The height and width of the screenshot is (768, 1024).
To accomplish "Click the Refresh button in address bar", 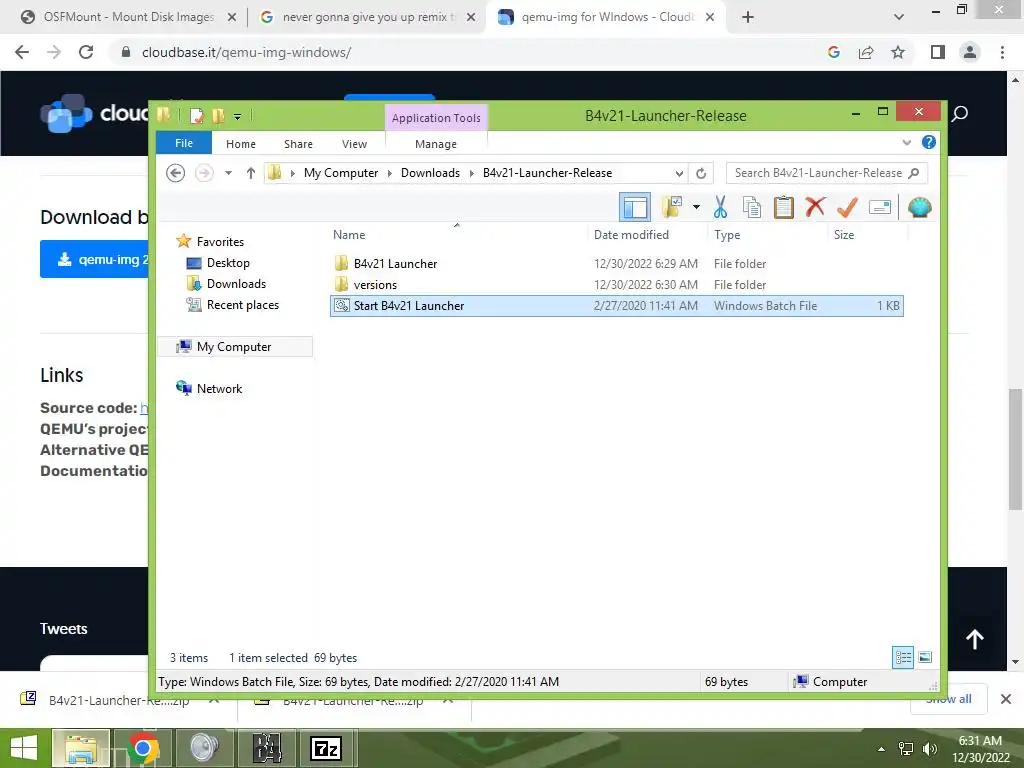I will (x=701, y=173).
